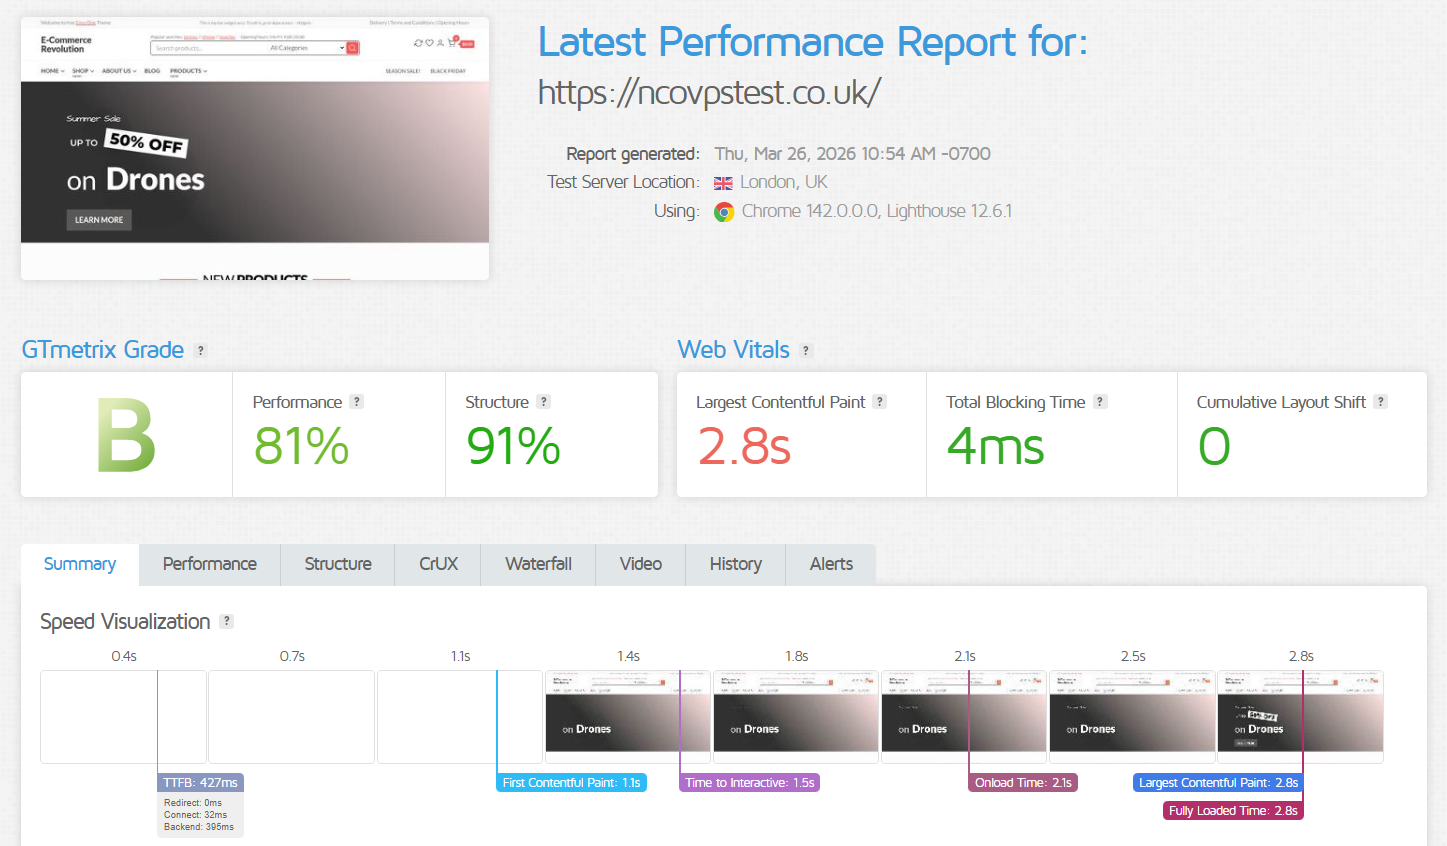Click the blank 1.1s filmstrip frame
The height and width of the screenshot is (846, 1447).
460,717
